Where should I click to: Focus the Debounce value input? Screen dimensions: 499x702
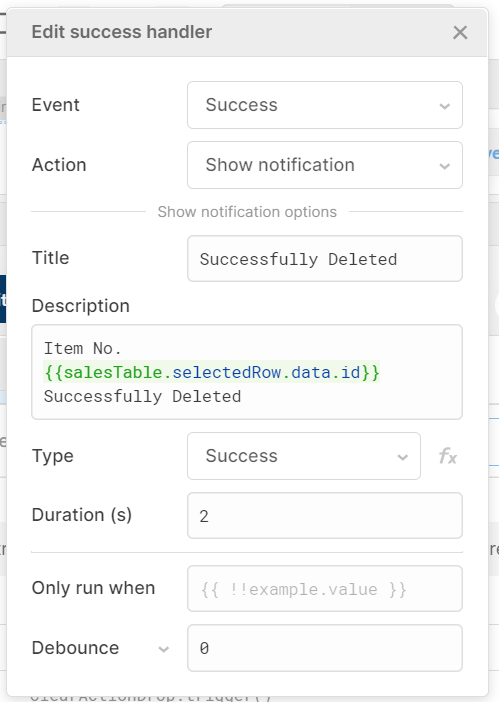(324, 648)
